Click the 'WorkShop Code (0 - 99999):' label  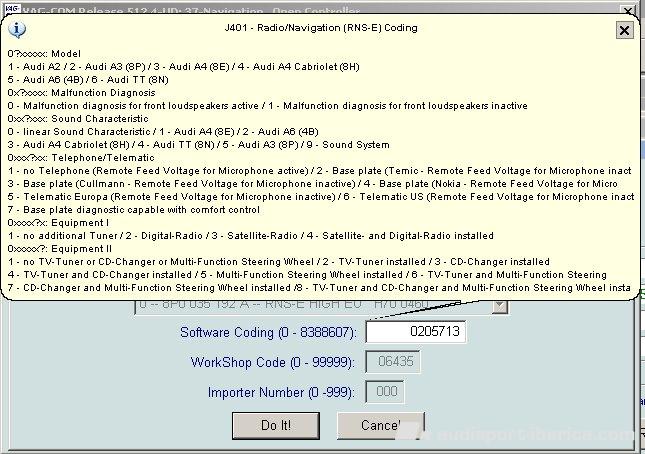[x=273, y=362]
